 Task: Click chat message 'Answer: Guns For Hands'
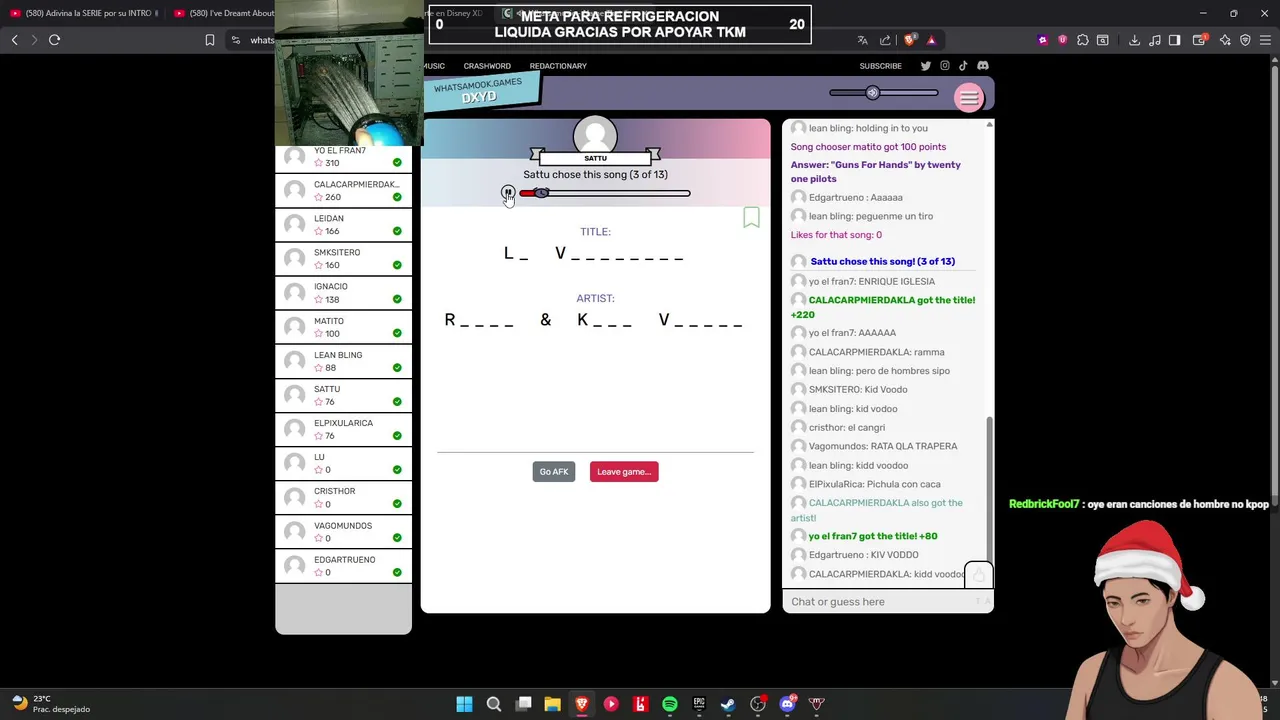click(876, 172)
